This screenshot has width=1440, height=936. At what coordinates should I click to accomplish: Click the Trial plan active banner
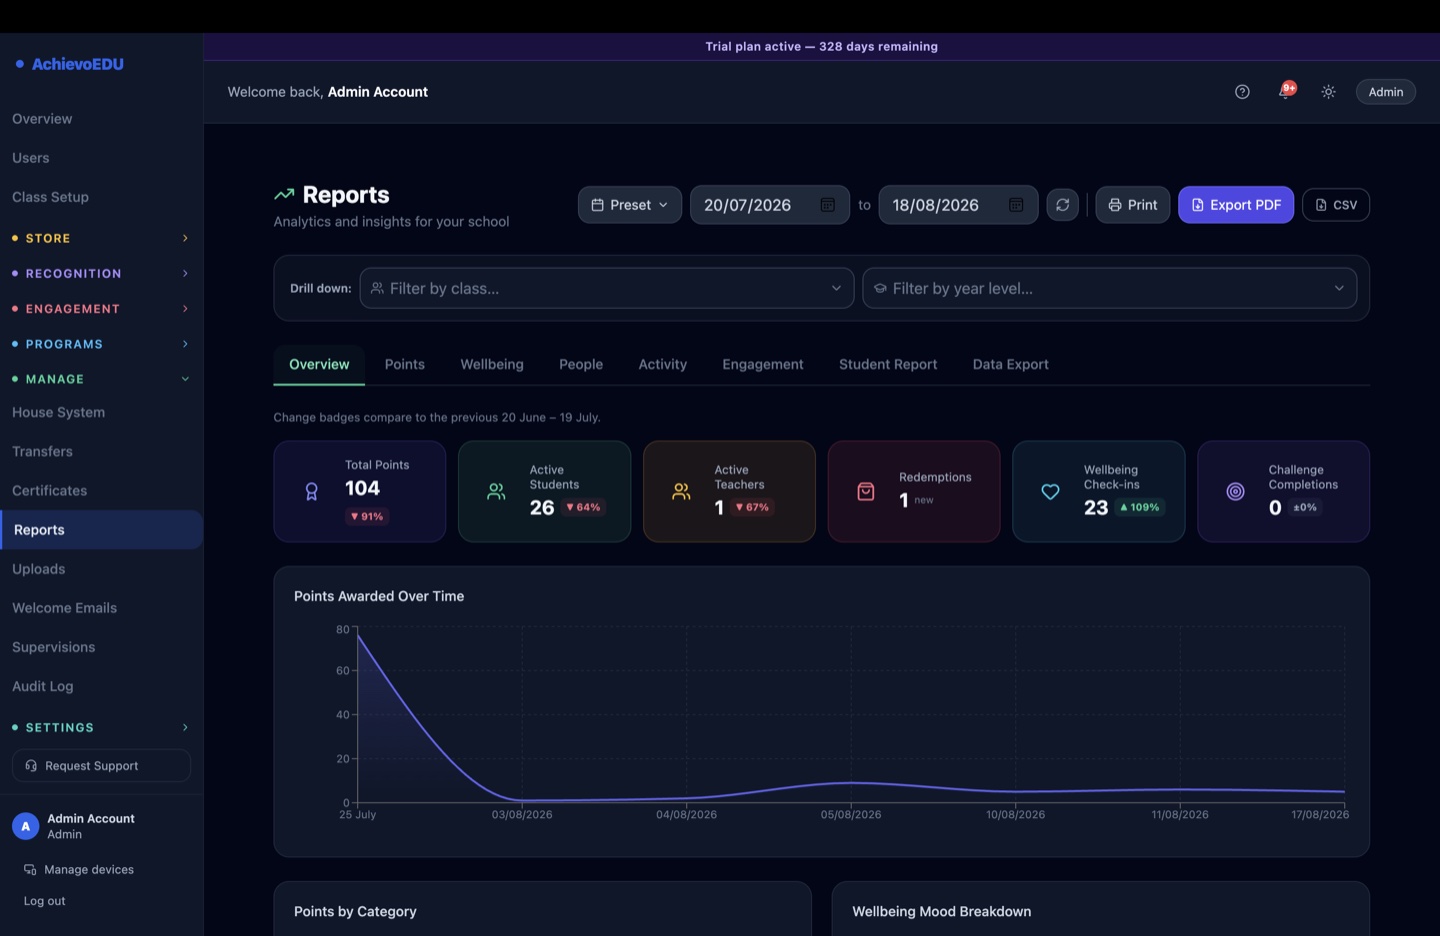click(x=822, y=46)
